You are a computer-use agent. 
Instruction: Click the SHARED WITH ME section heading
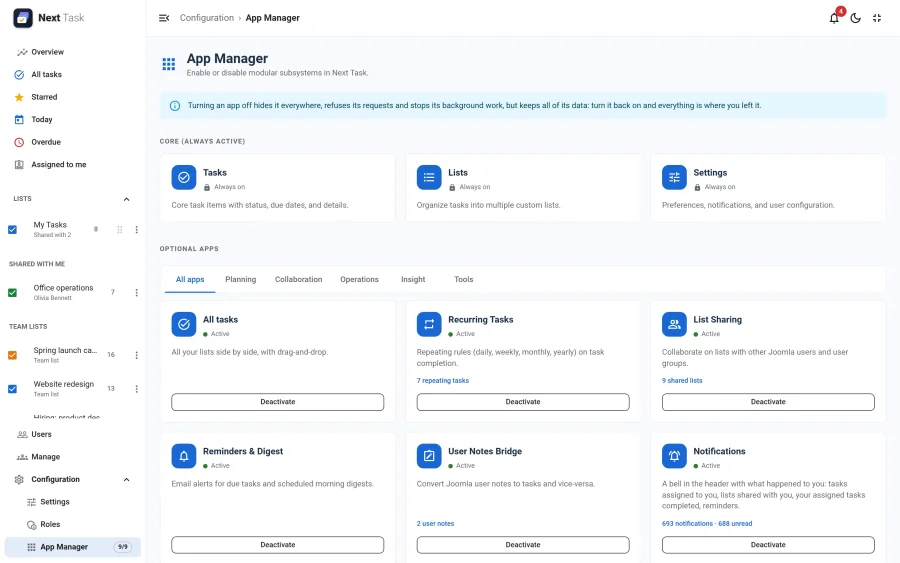coord(37,264)
